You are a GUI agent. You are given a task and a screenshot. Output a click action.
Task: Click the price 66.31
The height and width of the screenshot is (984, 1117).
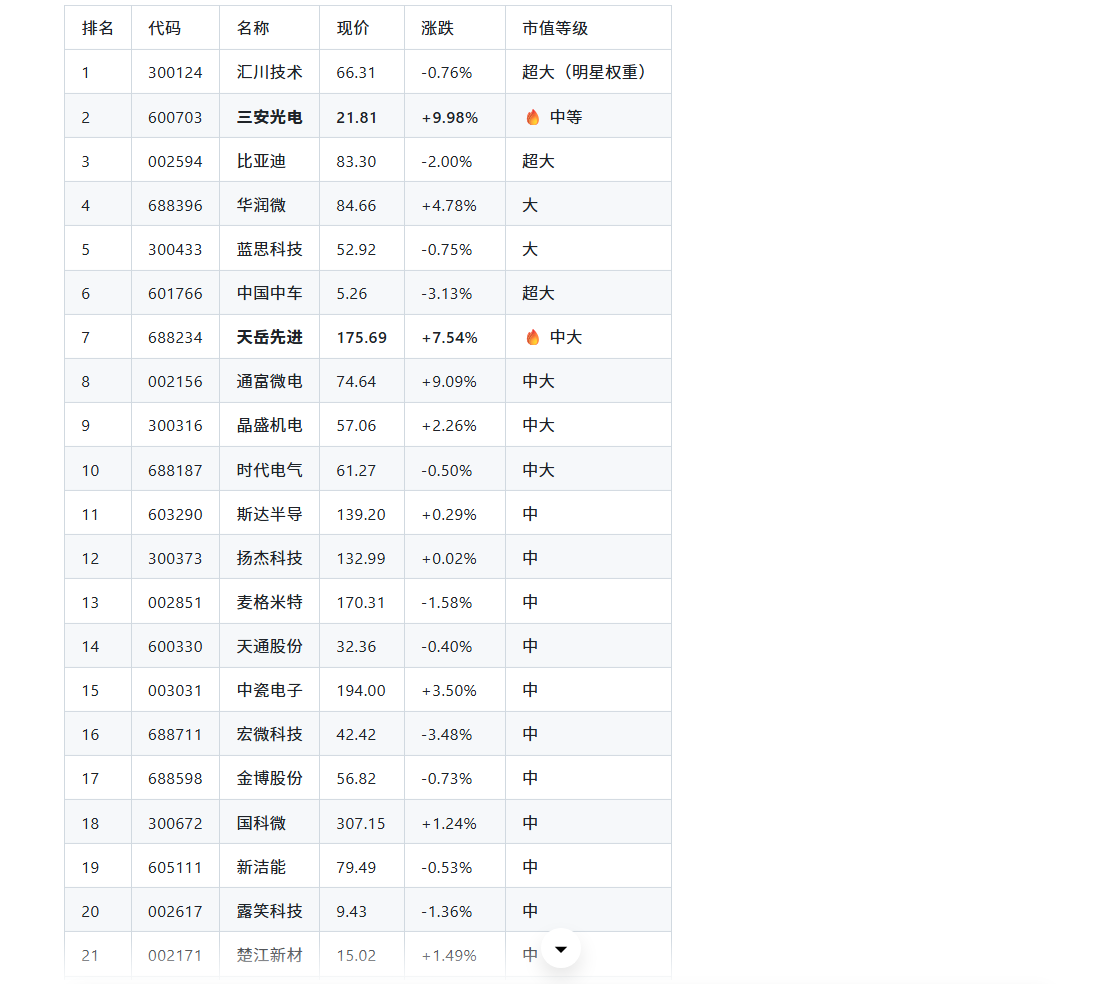[x=355, y=73]
